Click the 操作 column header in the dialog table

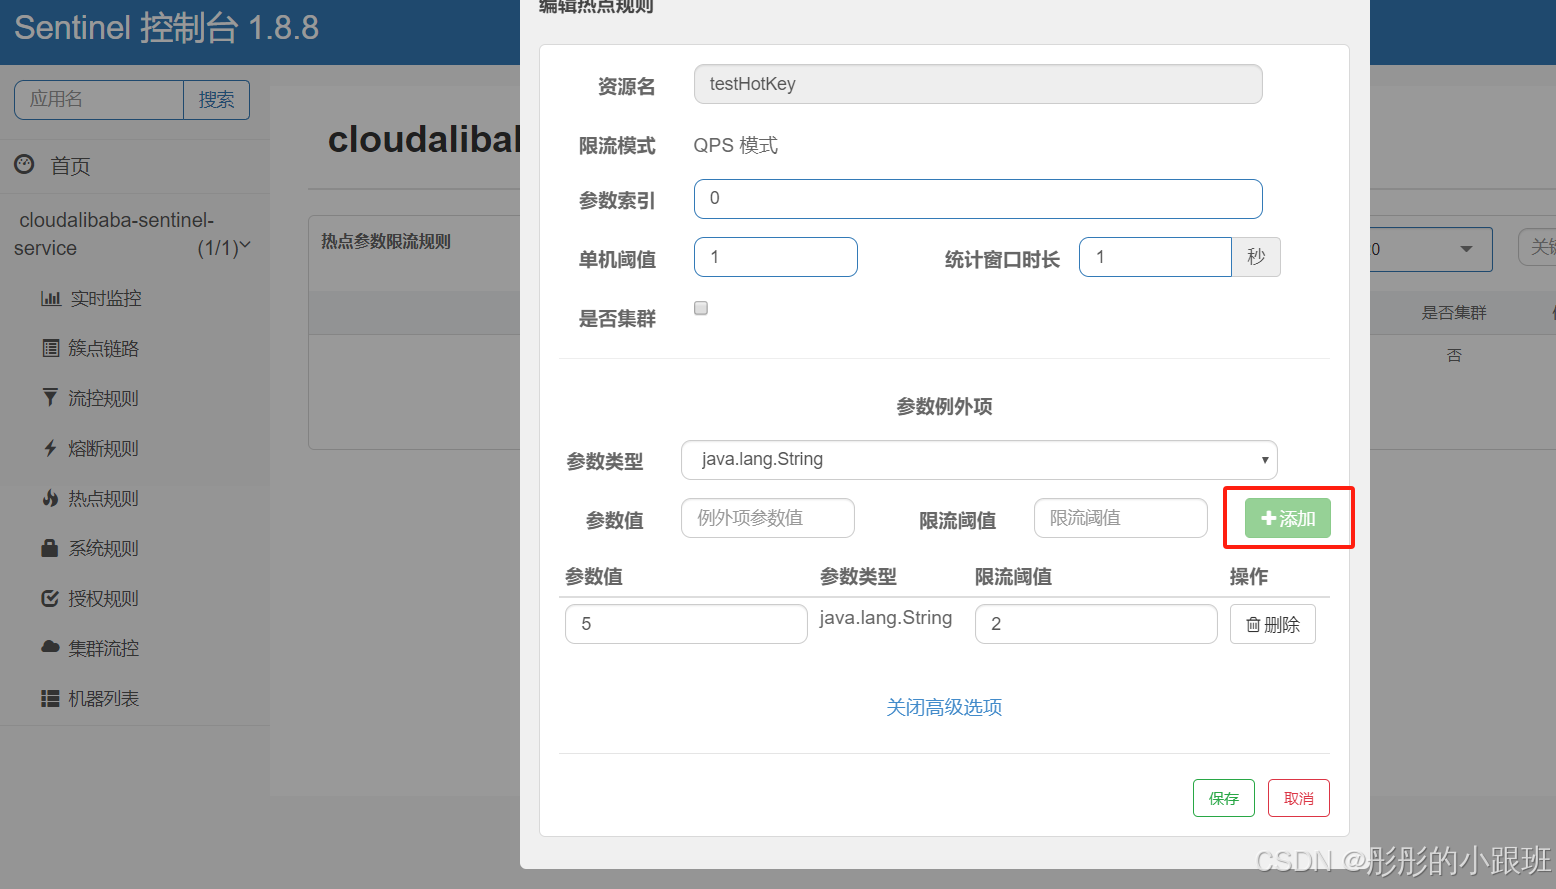pos(1249,576)
